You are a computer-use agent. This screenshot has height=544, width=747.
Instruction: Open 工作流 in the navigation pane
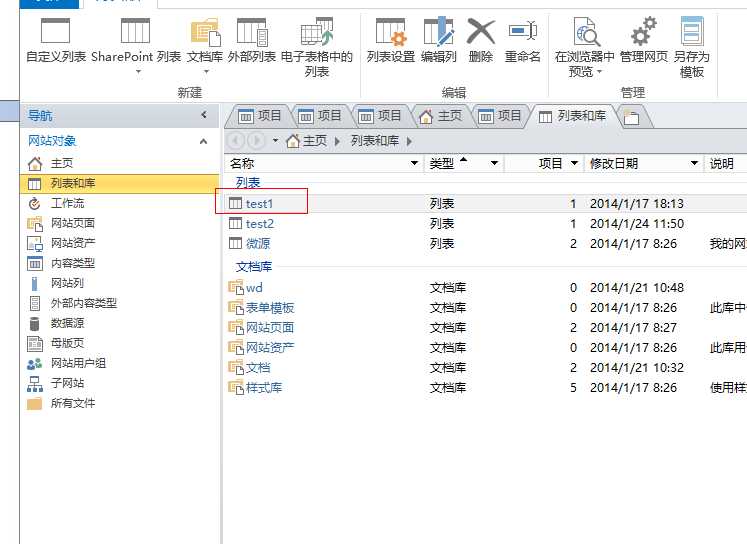click(x=119, y=203)
